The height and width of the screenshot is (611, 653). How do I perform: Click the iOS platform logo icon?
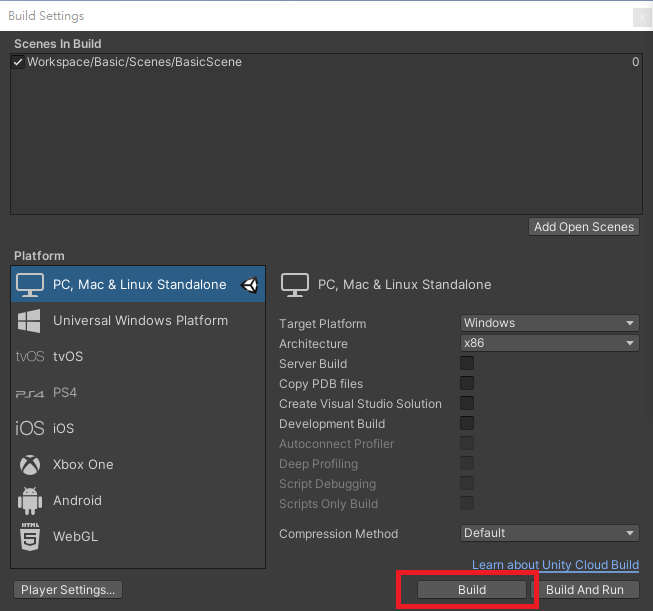tap(30, 428)
